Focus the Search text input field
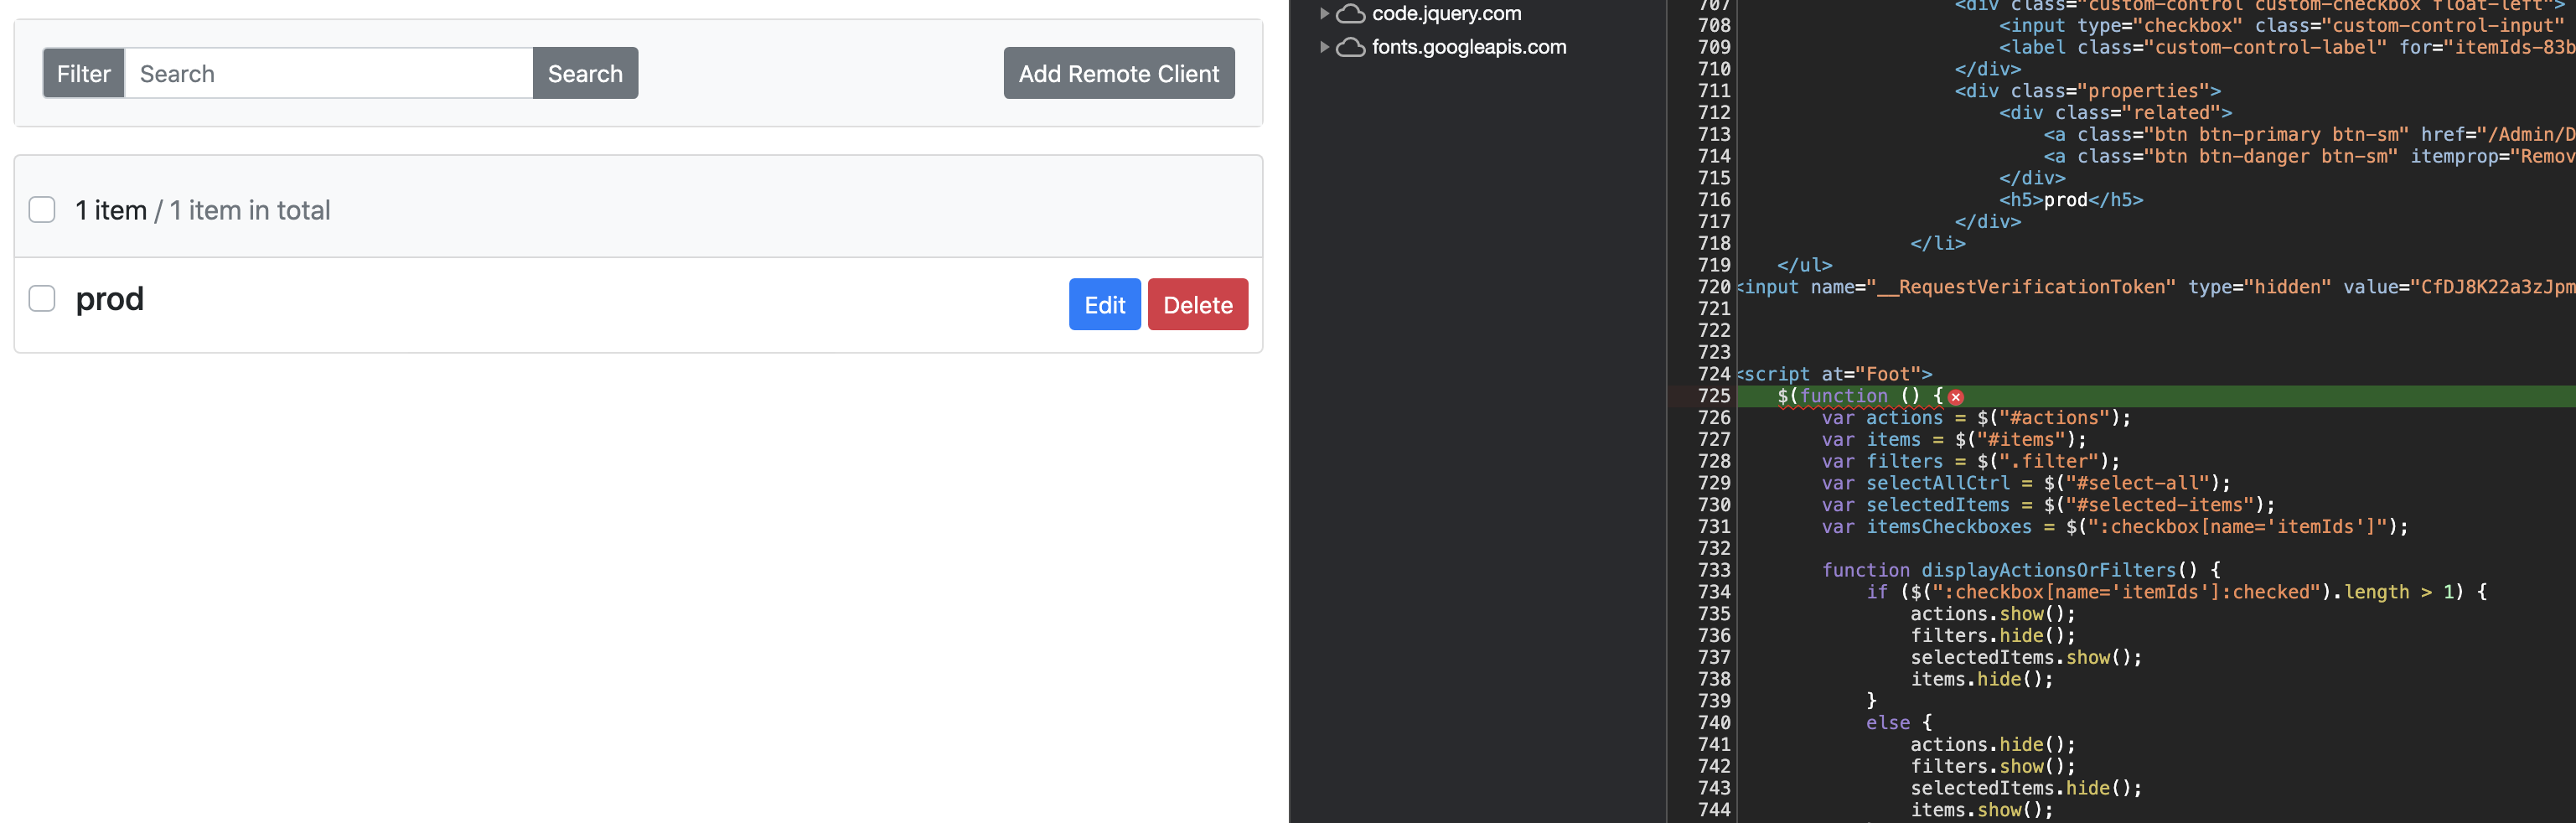 coord(329,73)
